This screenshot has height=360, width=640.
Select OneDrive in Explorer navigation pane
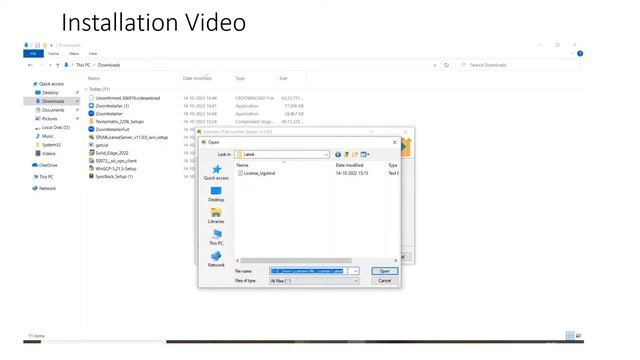(48, 165)
